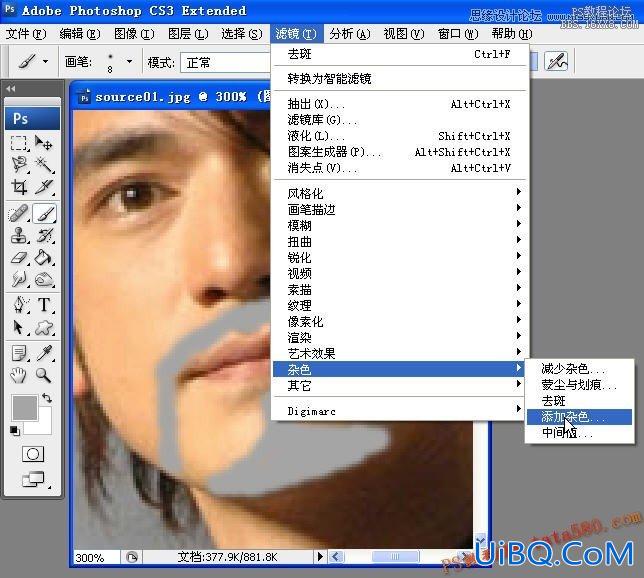
Task: Open the 选择(S) menu
Action: point(242,34)
